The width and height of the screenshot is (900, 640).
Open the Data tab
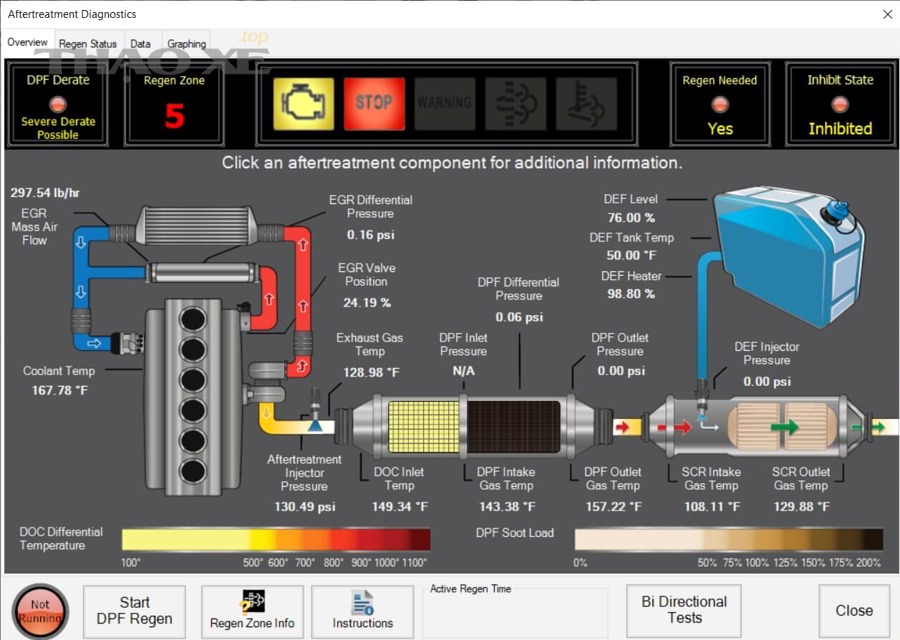[x=141, y=44]
